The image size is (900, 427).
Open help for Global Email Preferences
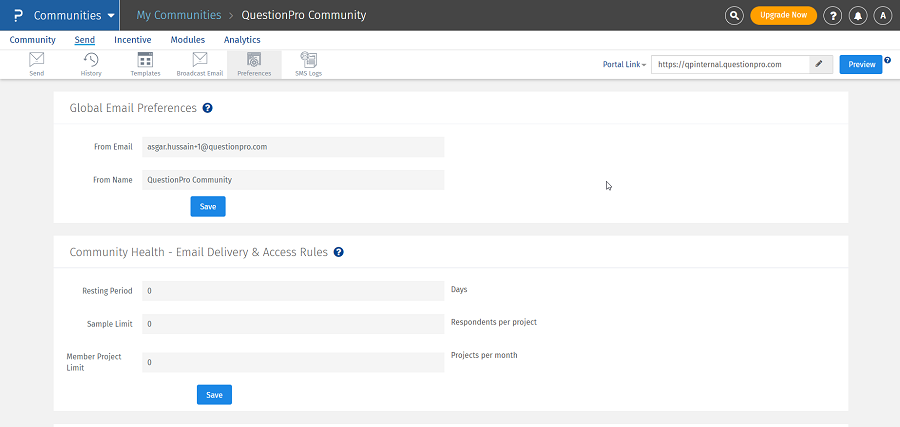coord(207,108)
